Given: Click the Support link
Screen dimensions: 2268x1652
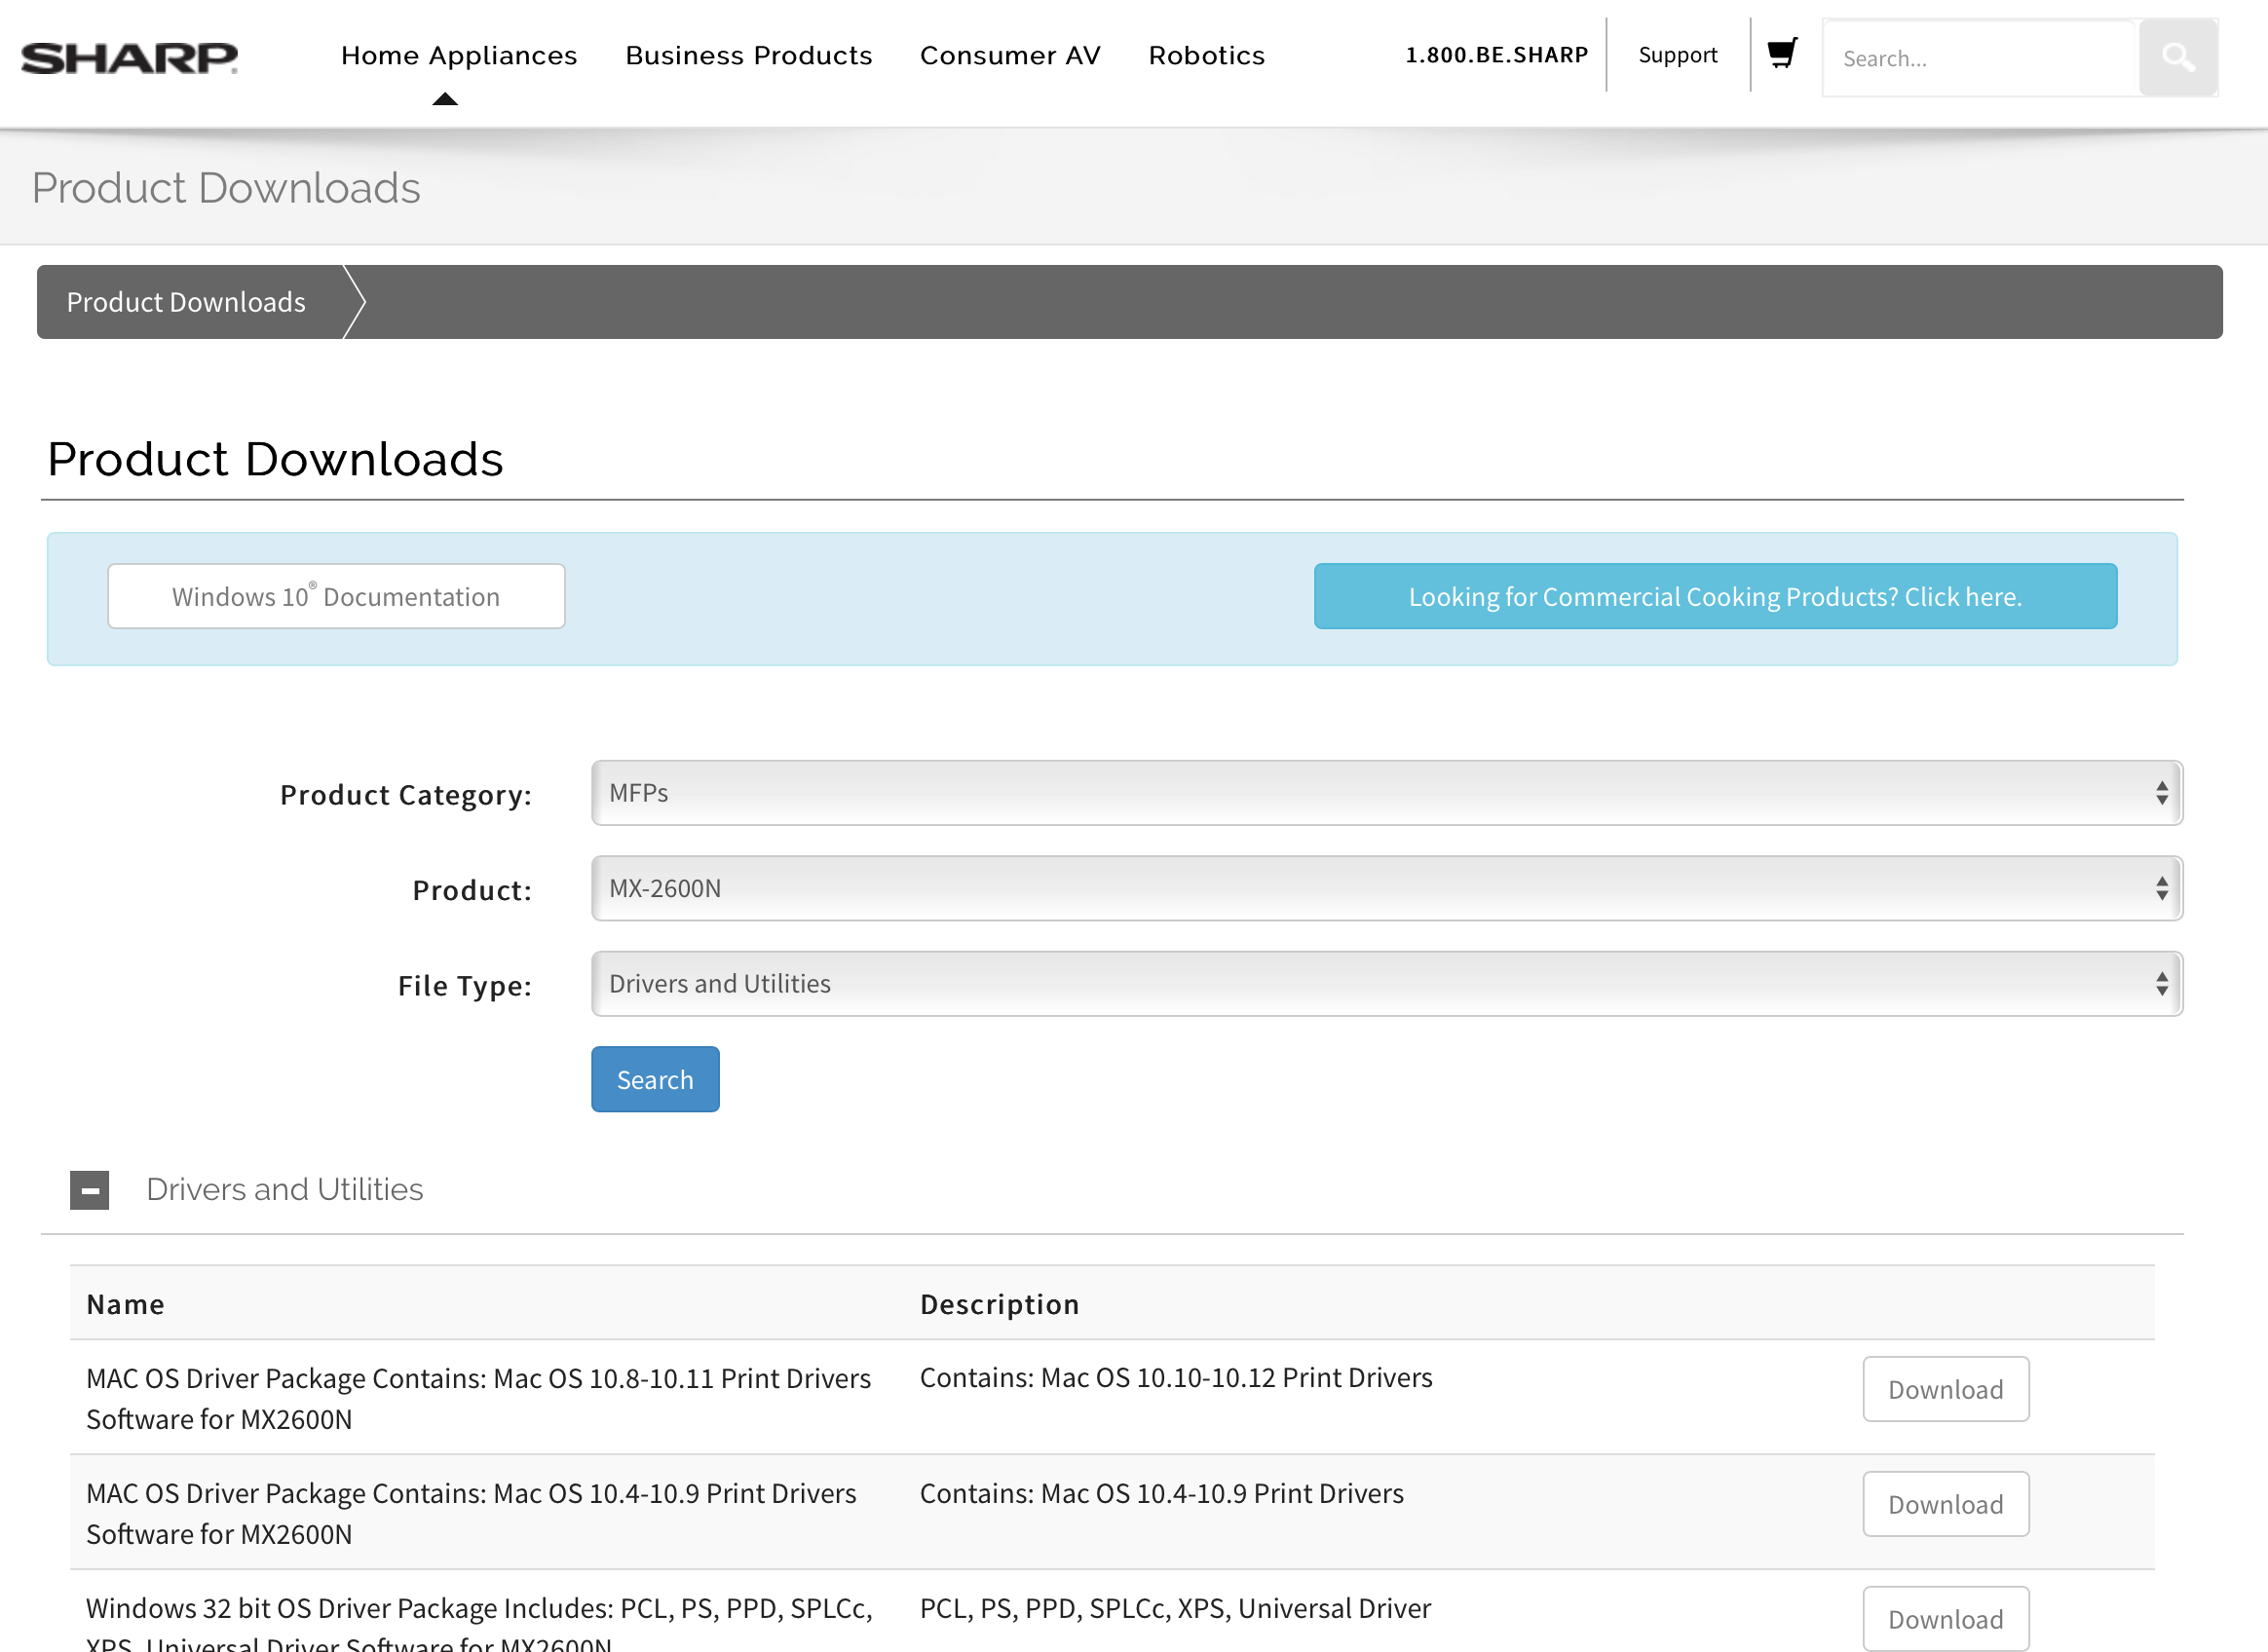Looking at the screenshot, I should pos(1677,55).
